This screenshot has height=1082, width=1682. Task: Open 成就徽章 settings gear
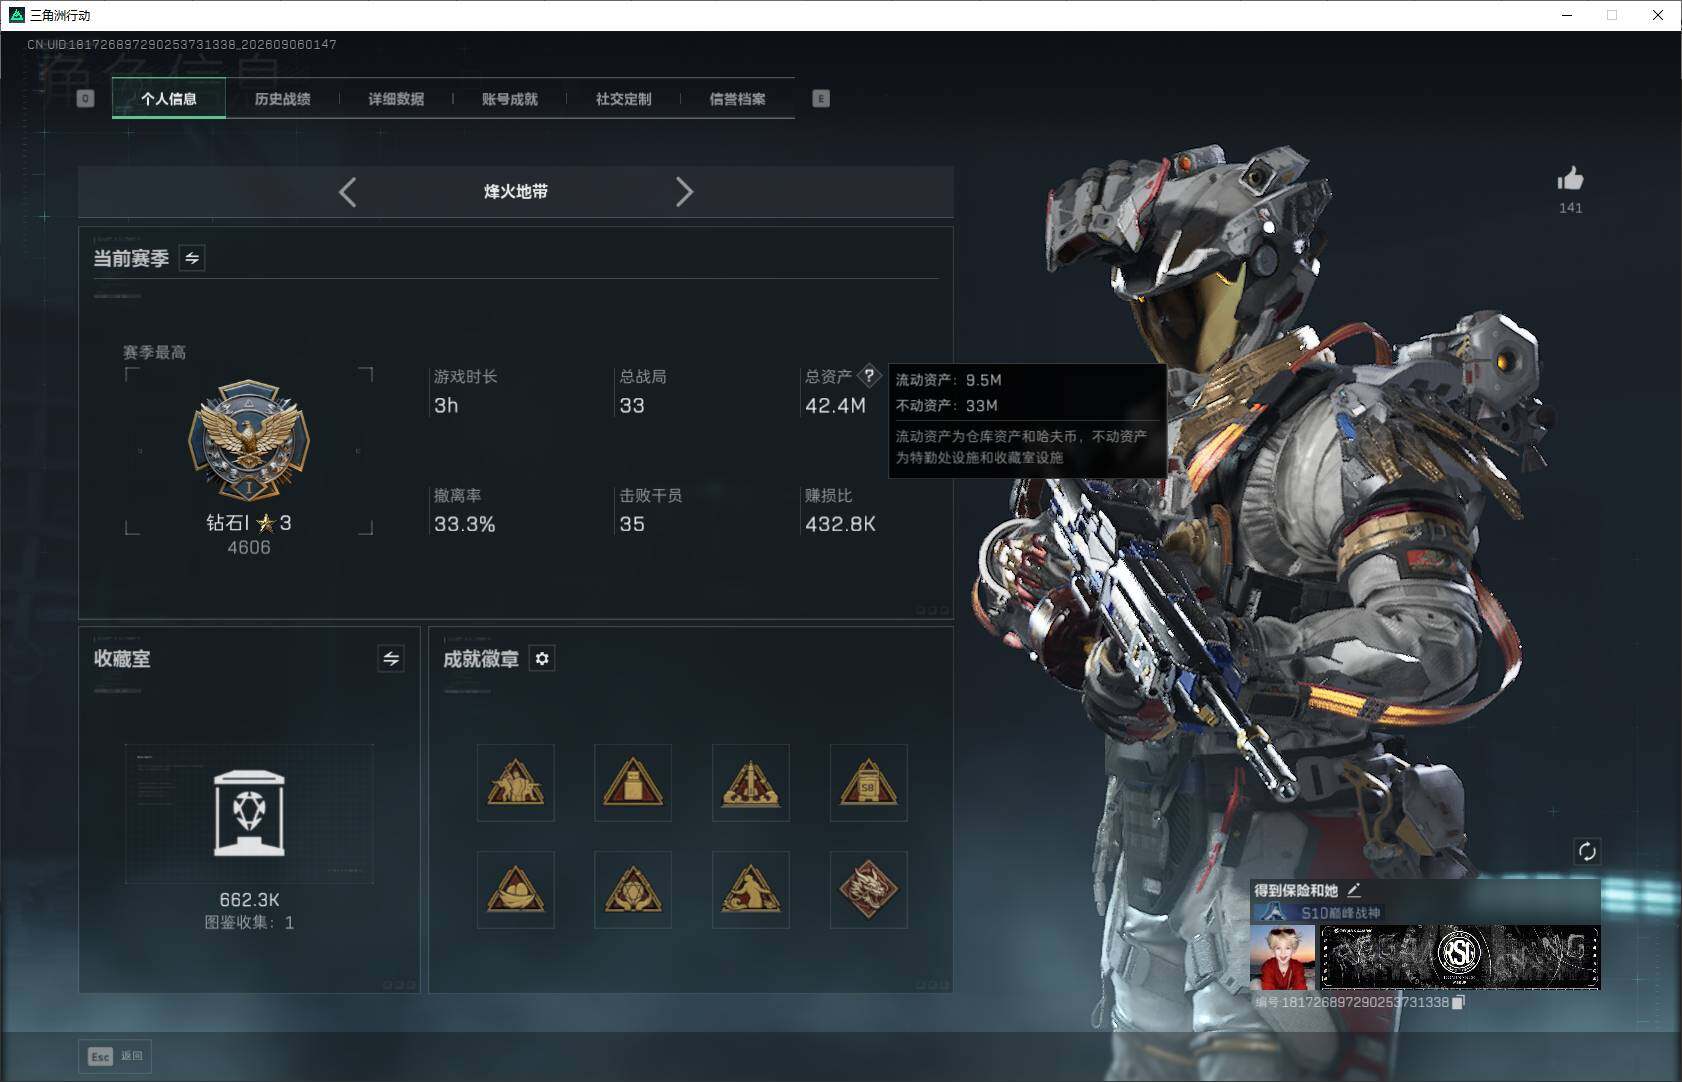[x=542, y=658]
